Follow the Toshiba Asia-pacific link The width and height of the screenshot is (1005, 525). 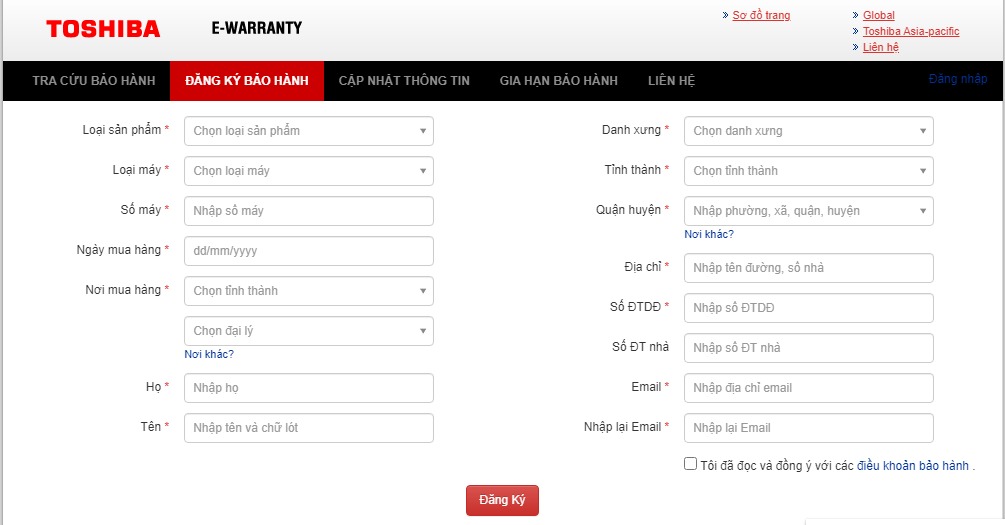click(911, 31)
